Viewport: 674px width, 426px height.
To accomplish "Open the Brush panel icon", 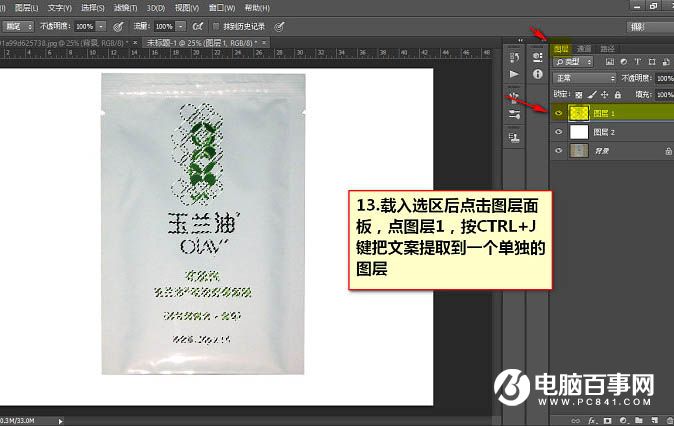I will coord(514,98).
